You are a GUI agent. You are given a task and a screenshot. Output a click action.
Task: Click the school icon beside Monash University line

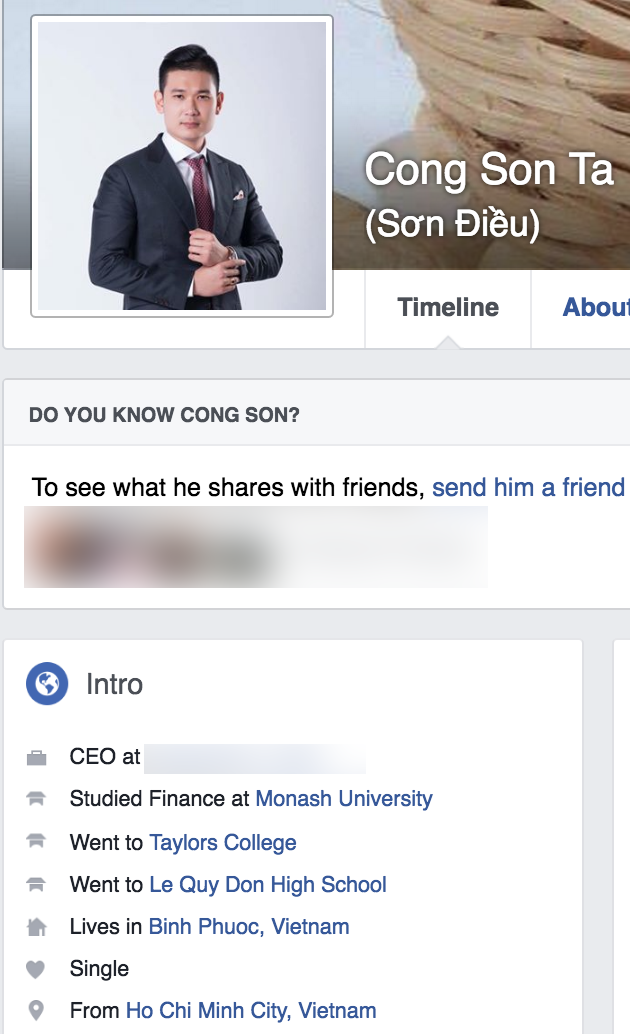(37, 799)
